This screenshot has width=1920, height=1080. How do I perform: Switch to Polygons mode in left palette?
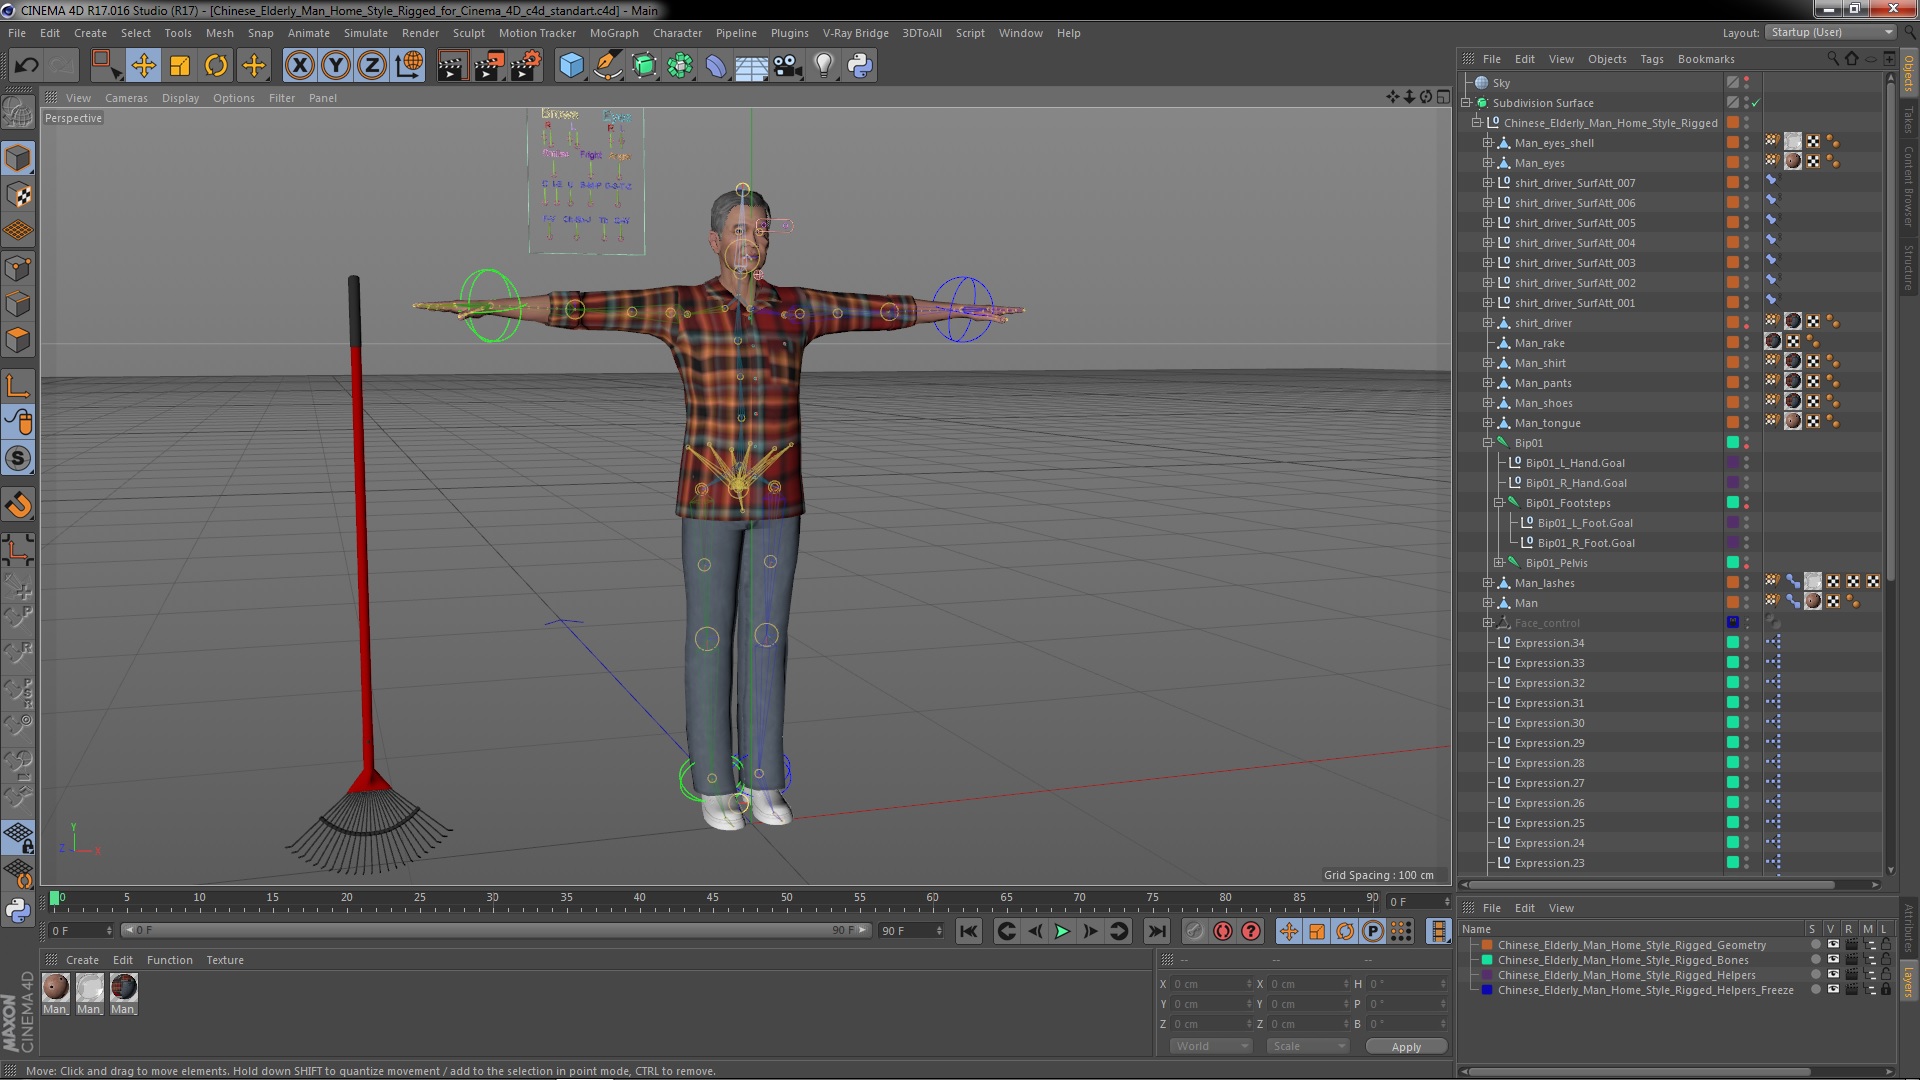18,340
